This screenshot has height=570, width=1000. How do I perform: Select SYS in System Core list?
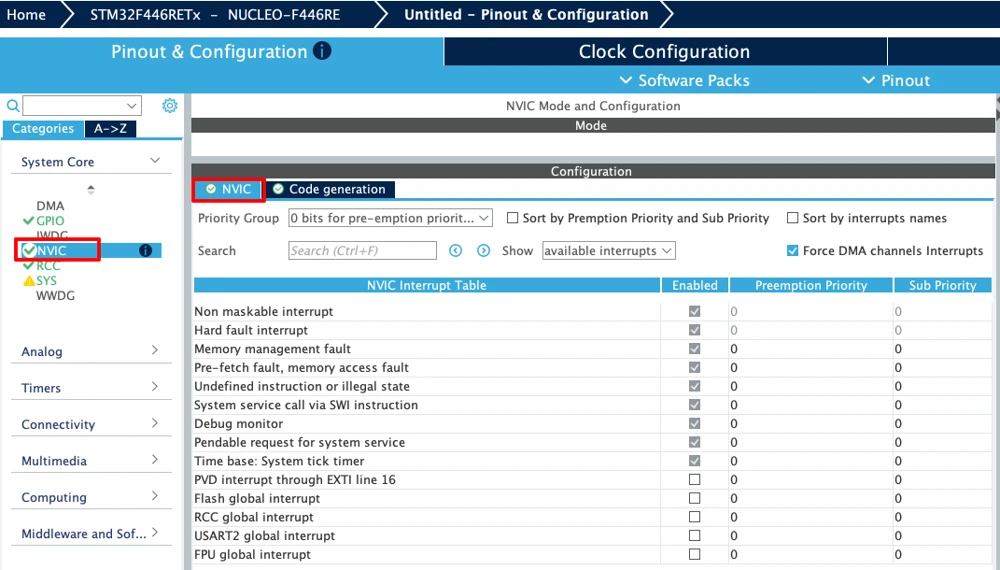click(x=47, y=281)
